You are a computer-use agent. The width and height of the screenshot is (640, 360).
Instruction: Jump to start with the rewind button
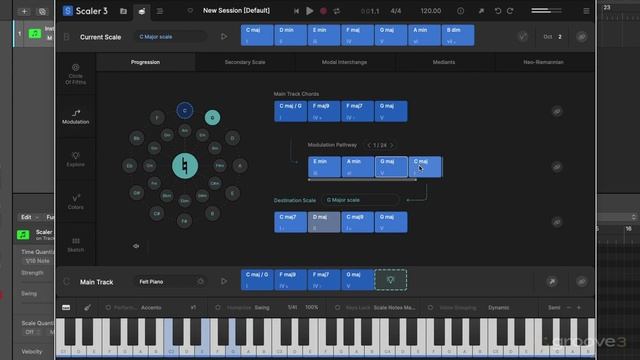click(296, 11)
